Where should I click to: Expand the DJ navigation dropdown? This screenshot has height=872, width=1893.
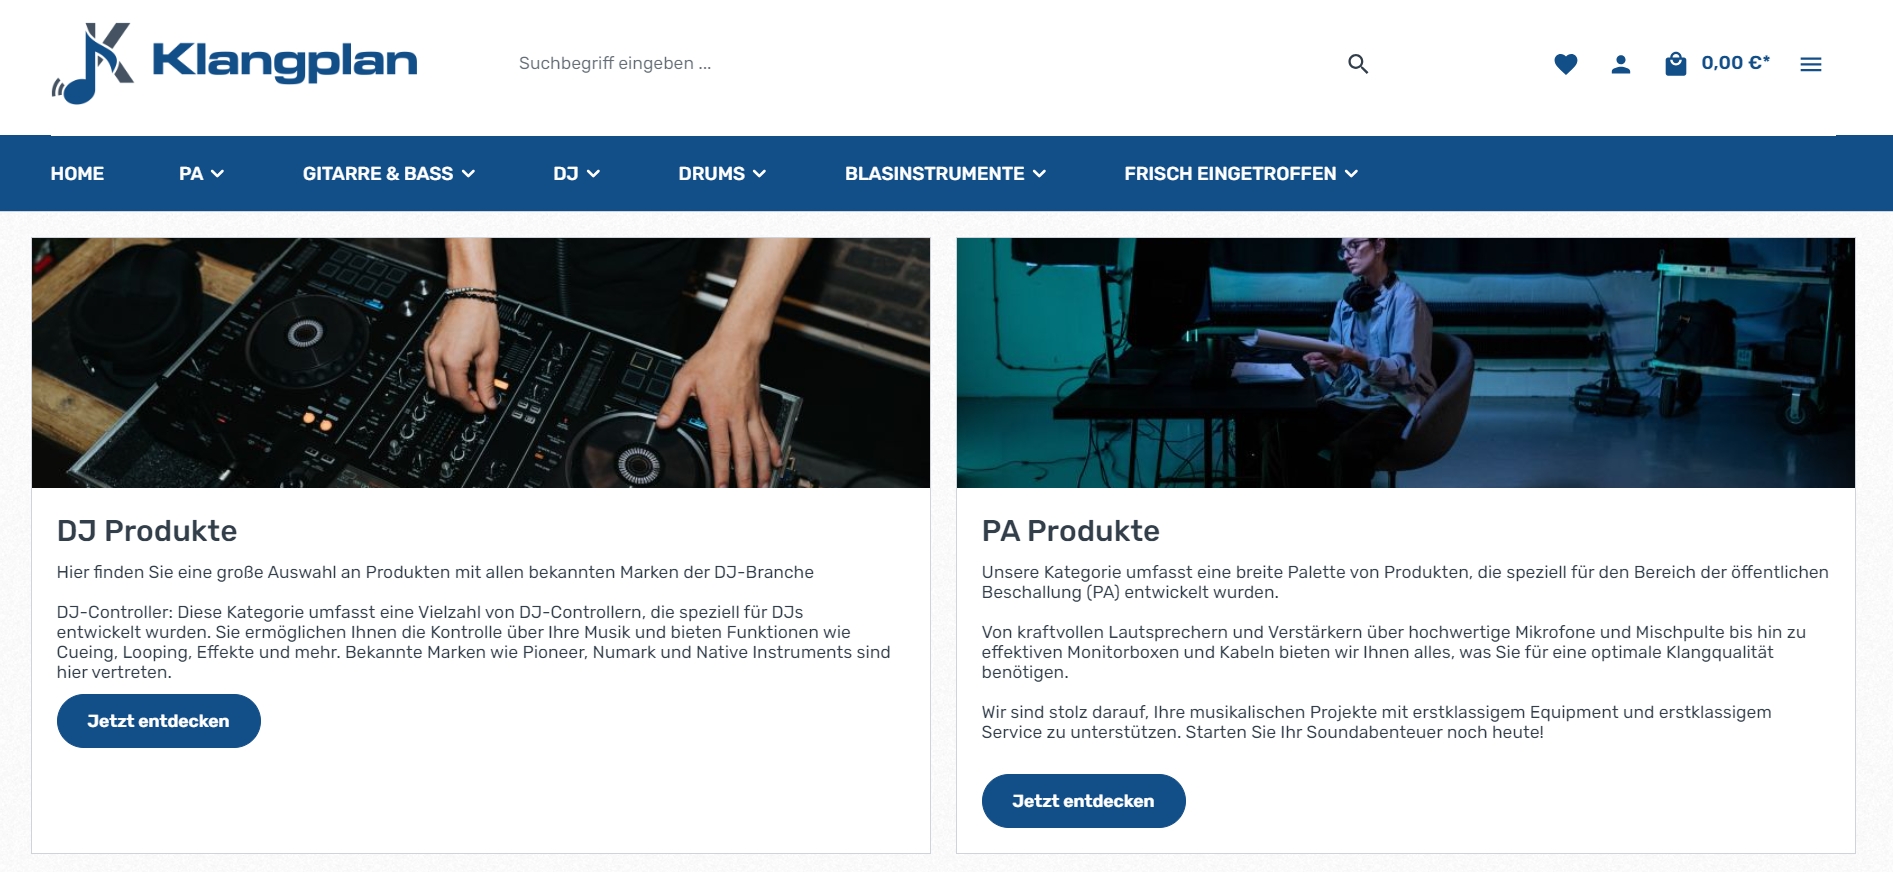577,174
